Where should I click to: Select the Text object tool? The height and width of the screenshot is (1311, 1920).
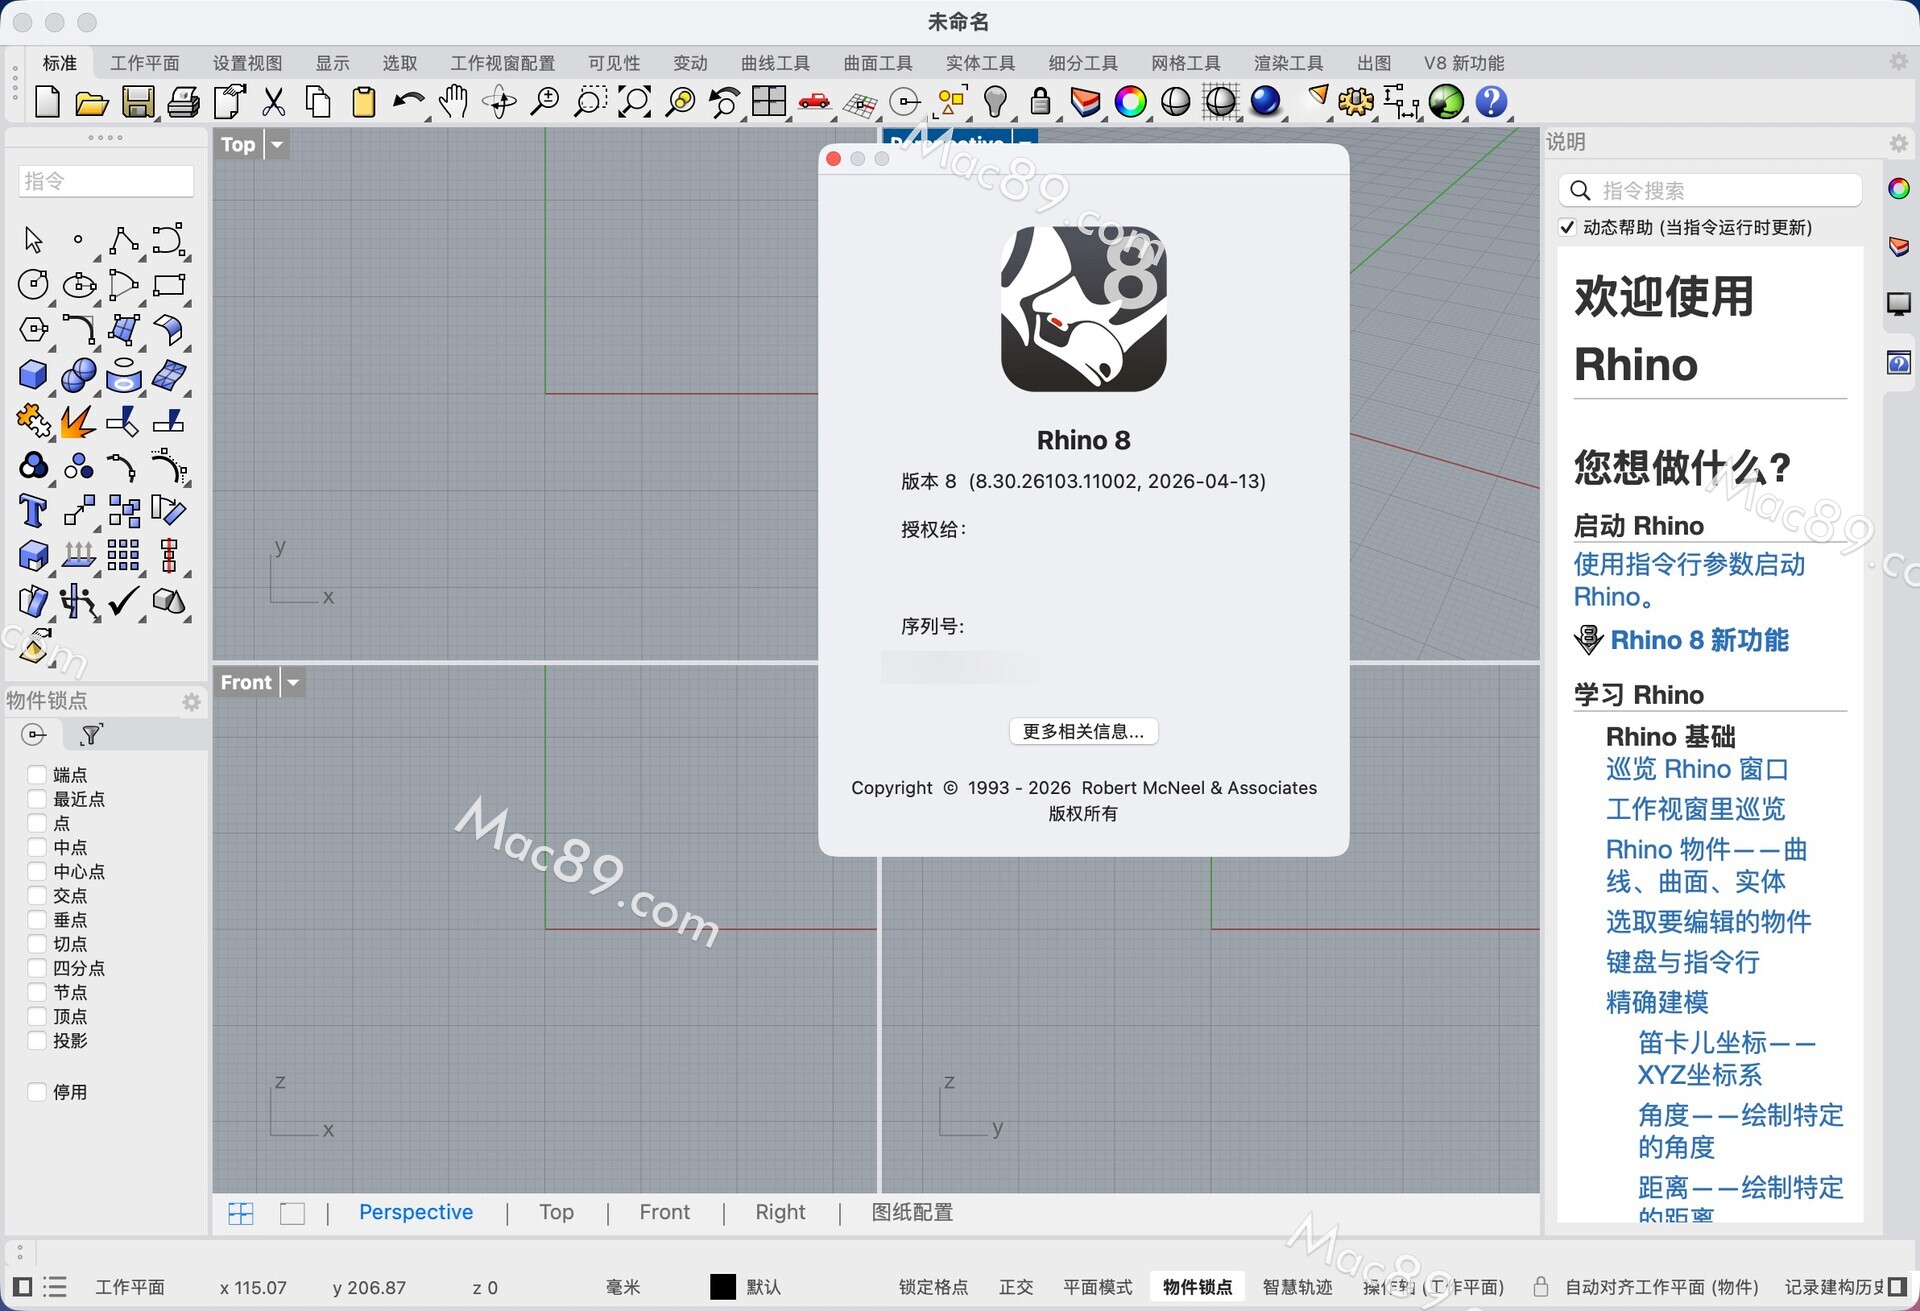click(33, 511)
